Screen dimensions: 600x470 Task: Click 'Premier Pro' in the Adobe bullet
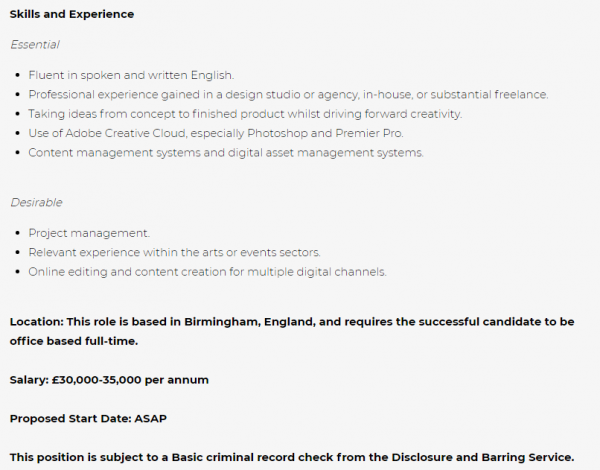pos(369,133)
